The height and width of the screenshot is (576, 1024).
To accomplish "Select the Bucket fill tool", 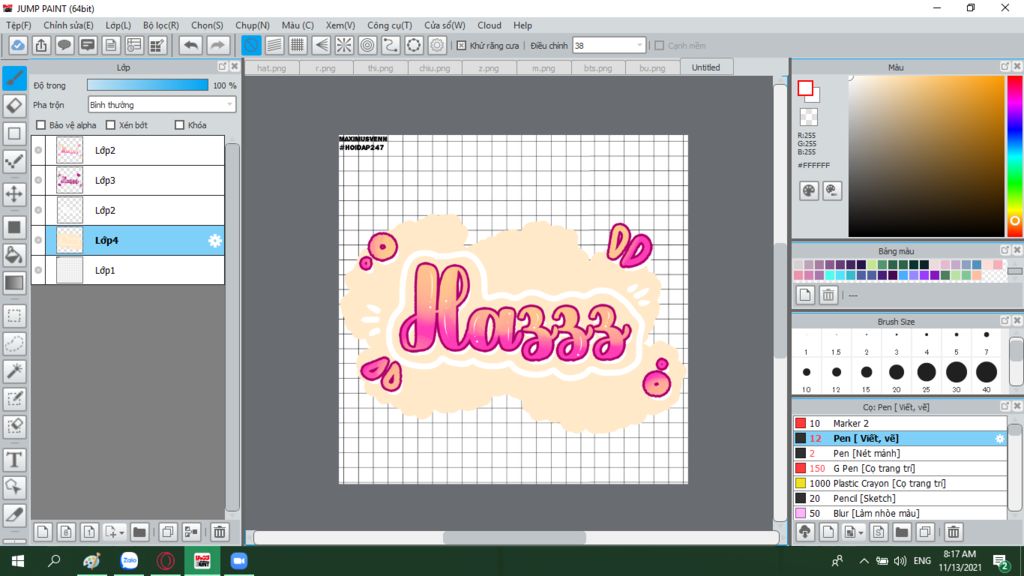I will tap(14, 255).
